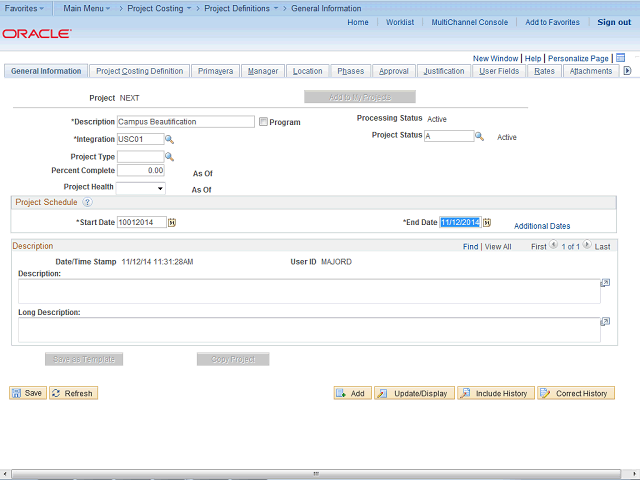This screenshot has height=480, width=640.
Task: Open the Favorites dropdown menu
Action: 24,8
